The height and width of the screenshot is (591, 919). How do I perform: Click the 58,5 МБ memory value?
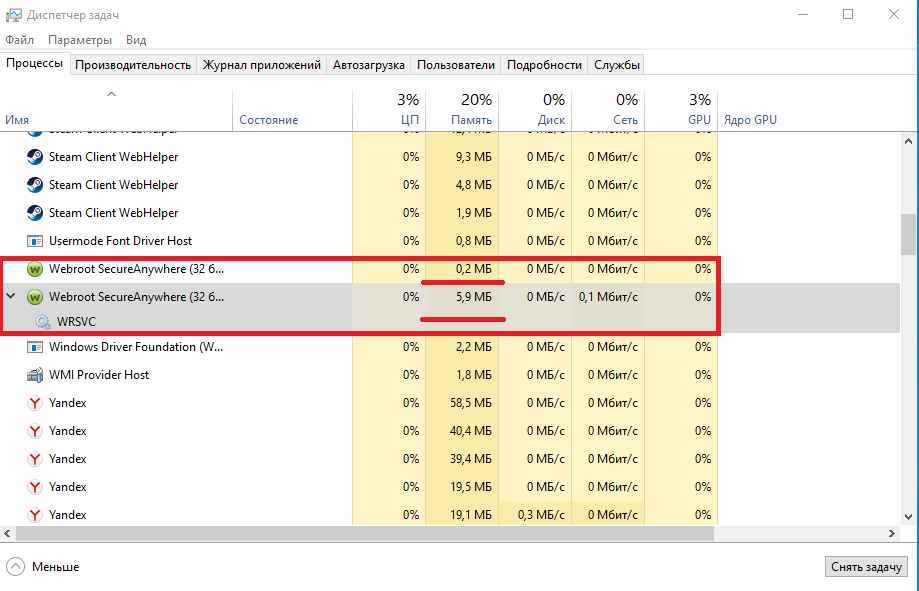click(x=471, y=403)
